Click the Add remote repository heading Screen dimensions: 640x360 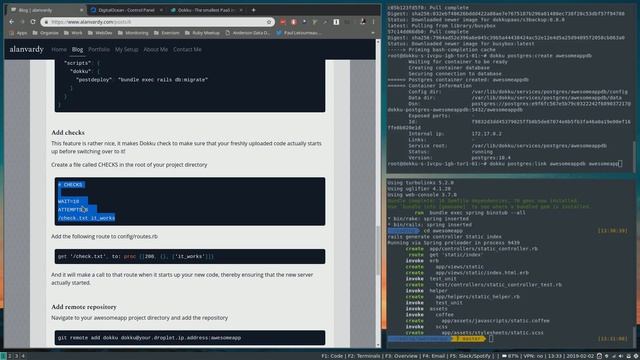84,307
